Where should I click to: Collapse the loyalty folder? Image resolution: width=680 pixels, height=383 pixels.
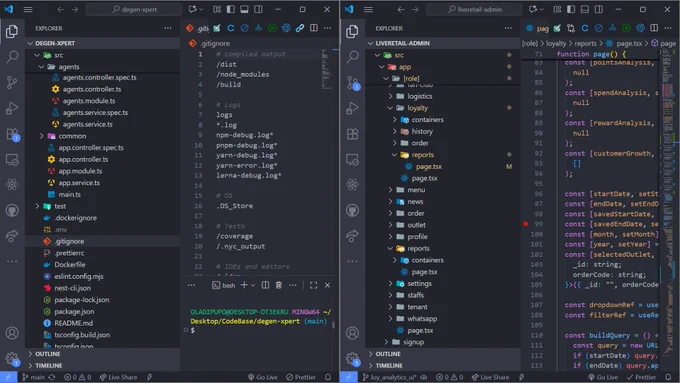(390, 108)
